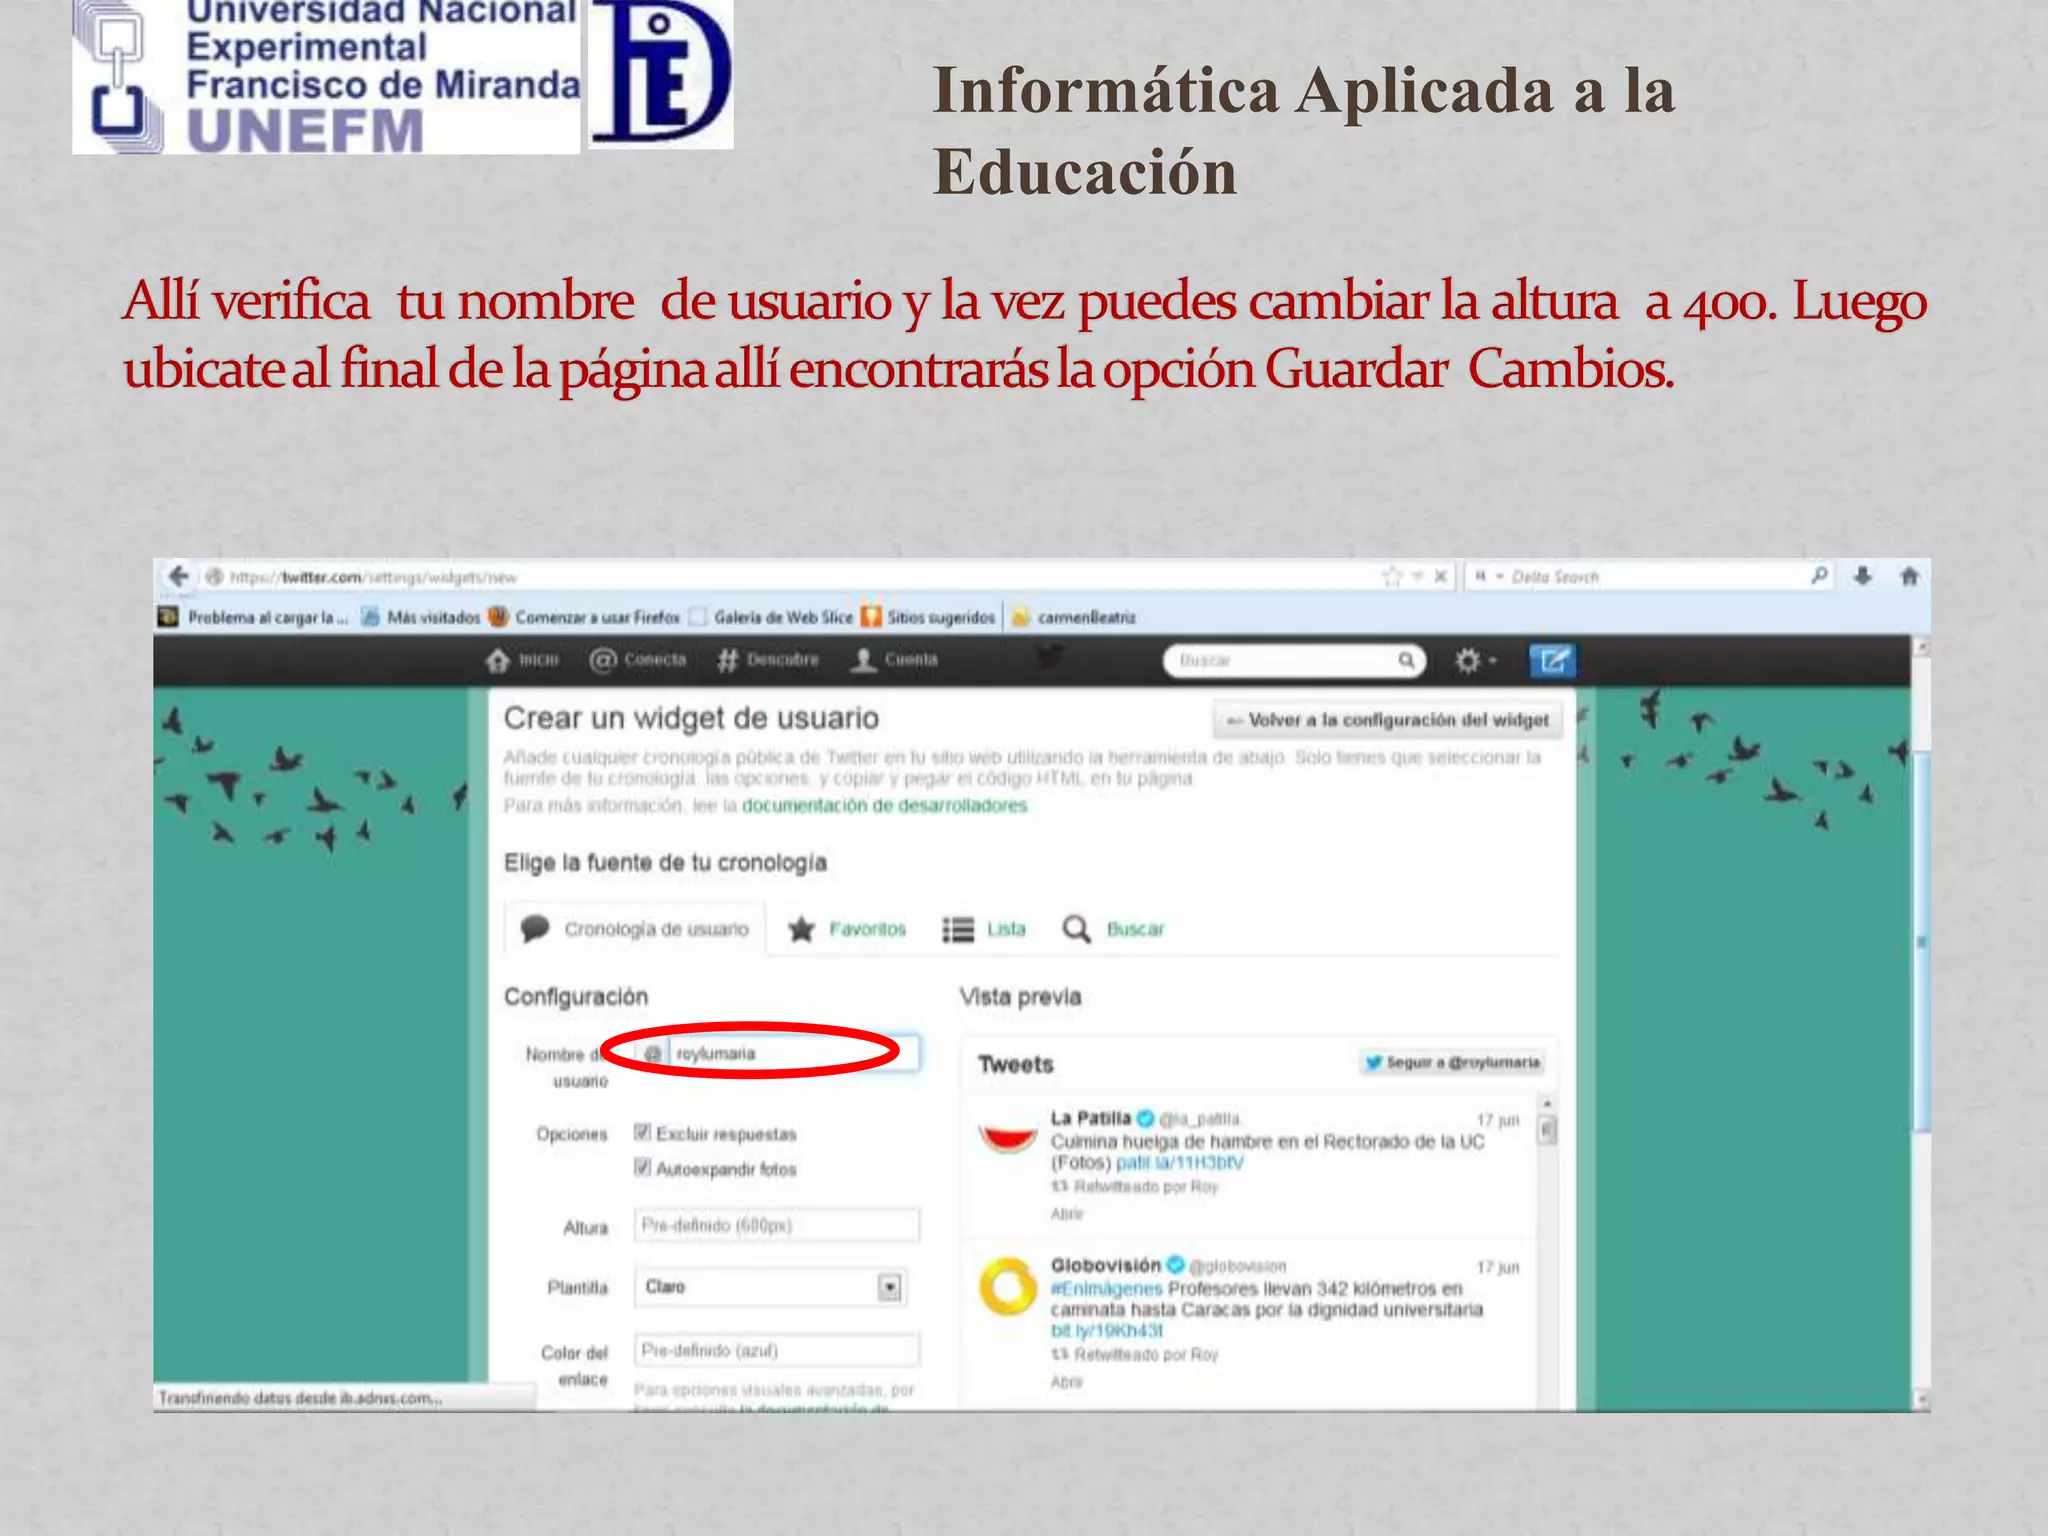Click the Globovisión yellow avatar
The height and width of the screenshot is (1536, 2048).
[x=1008, y=1287]
